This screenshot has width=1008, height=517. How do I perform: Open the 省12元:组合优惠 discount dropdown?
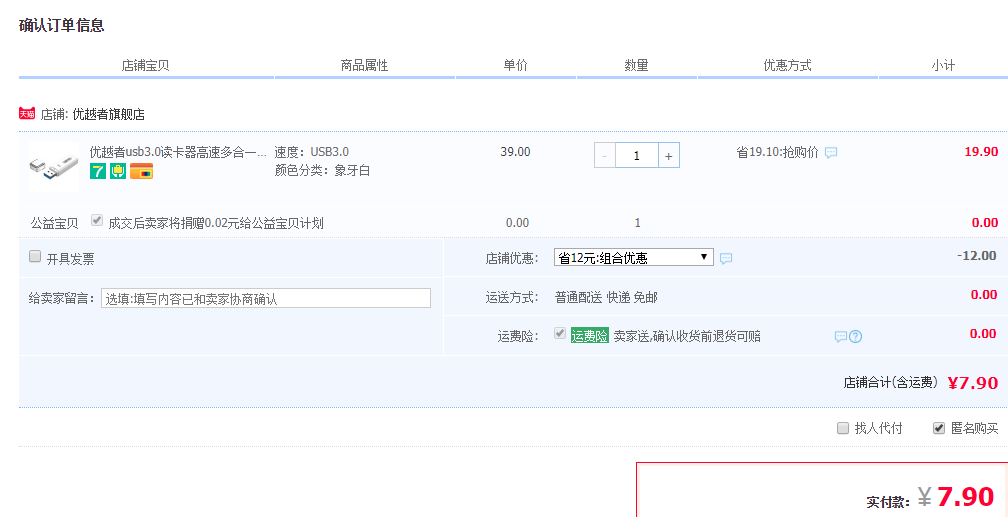(x=634, y=258)
